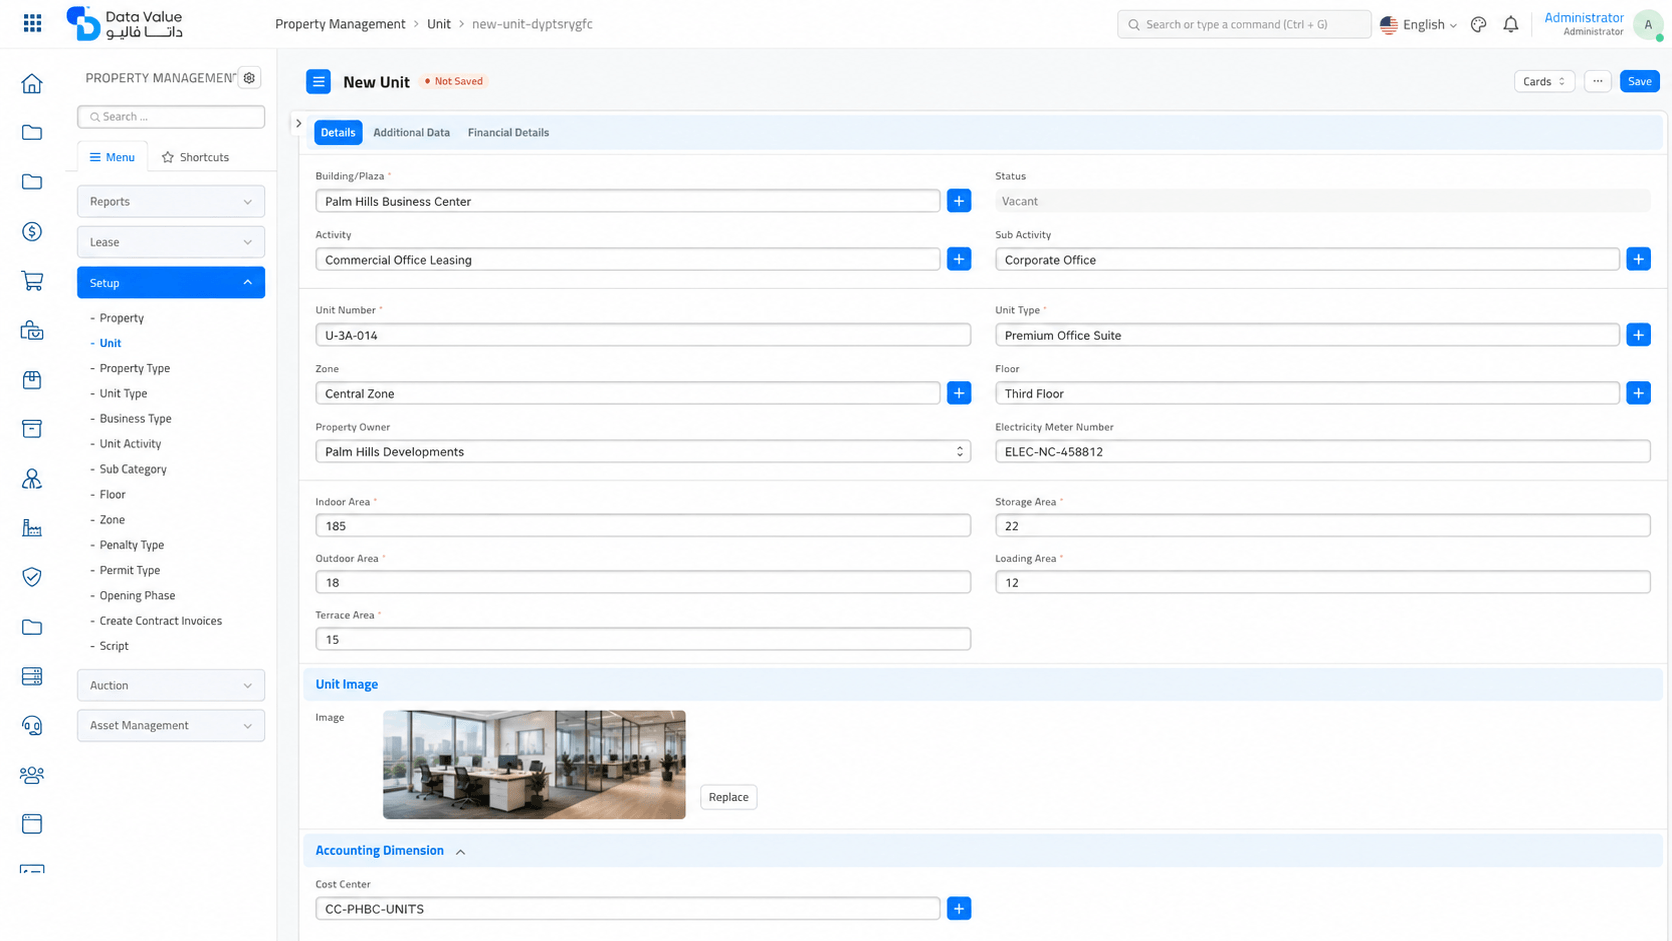Open Property Type in Setup menu
Screen dimensions: 1672x941
[135, 368]
